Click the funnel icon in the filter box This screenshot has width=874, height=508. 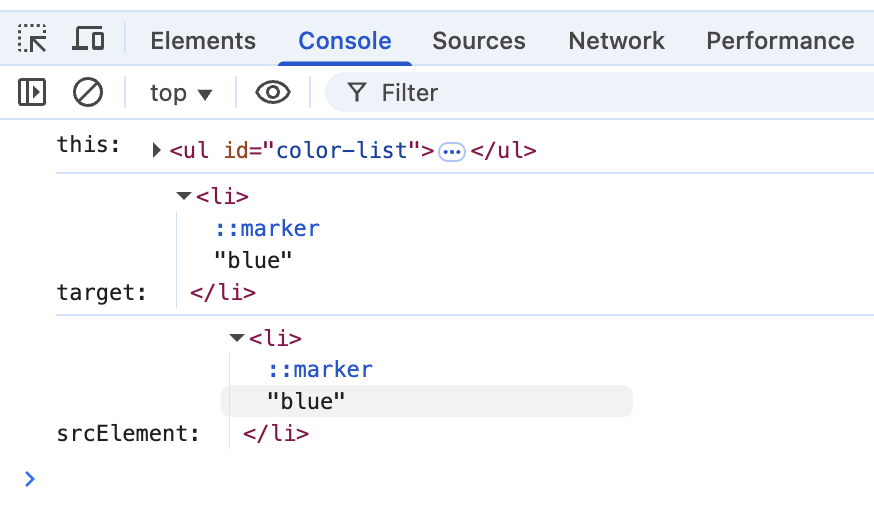(356, 93)
